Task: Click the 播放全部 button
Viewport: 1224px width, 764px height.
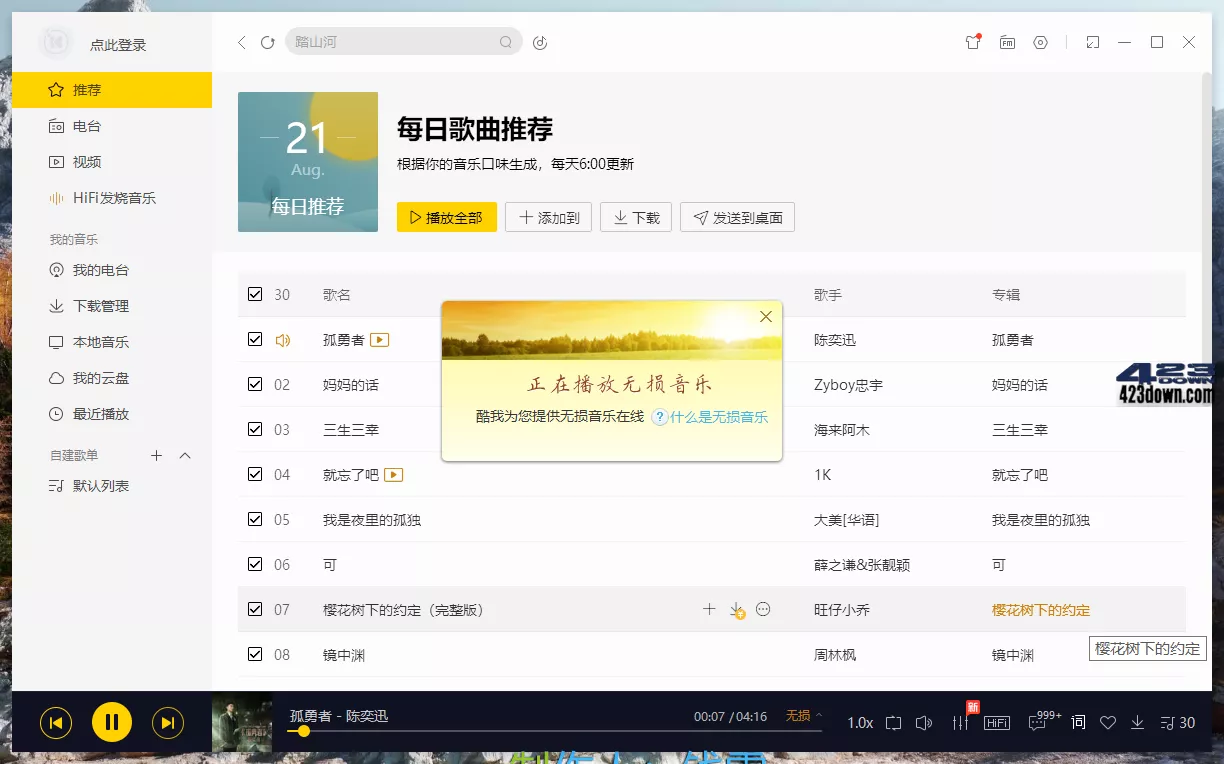Action: click(x=446, y=216)
